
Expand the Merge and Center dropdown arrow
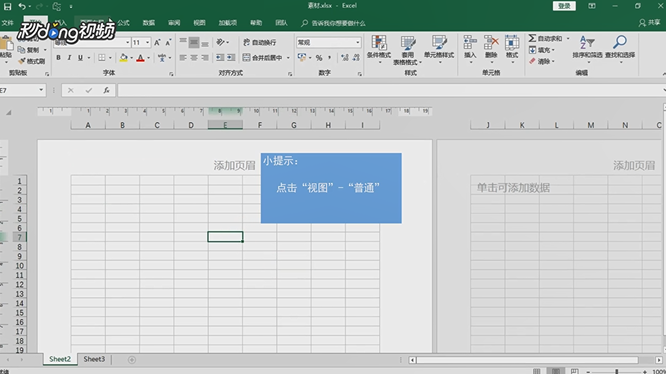288,58
